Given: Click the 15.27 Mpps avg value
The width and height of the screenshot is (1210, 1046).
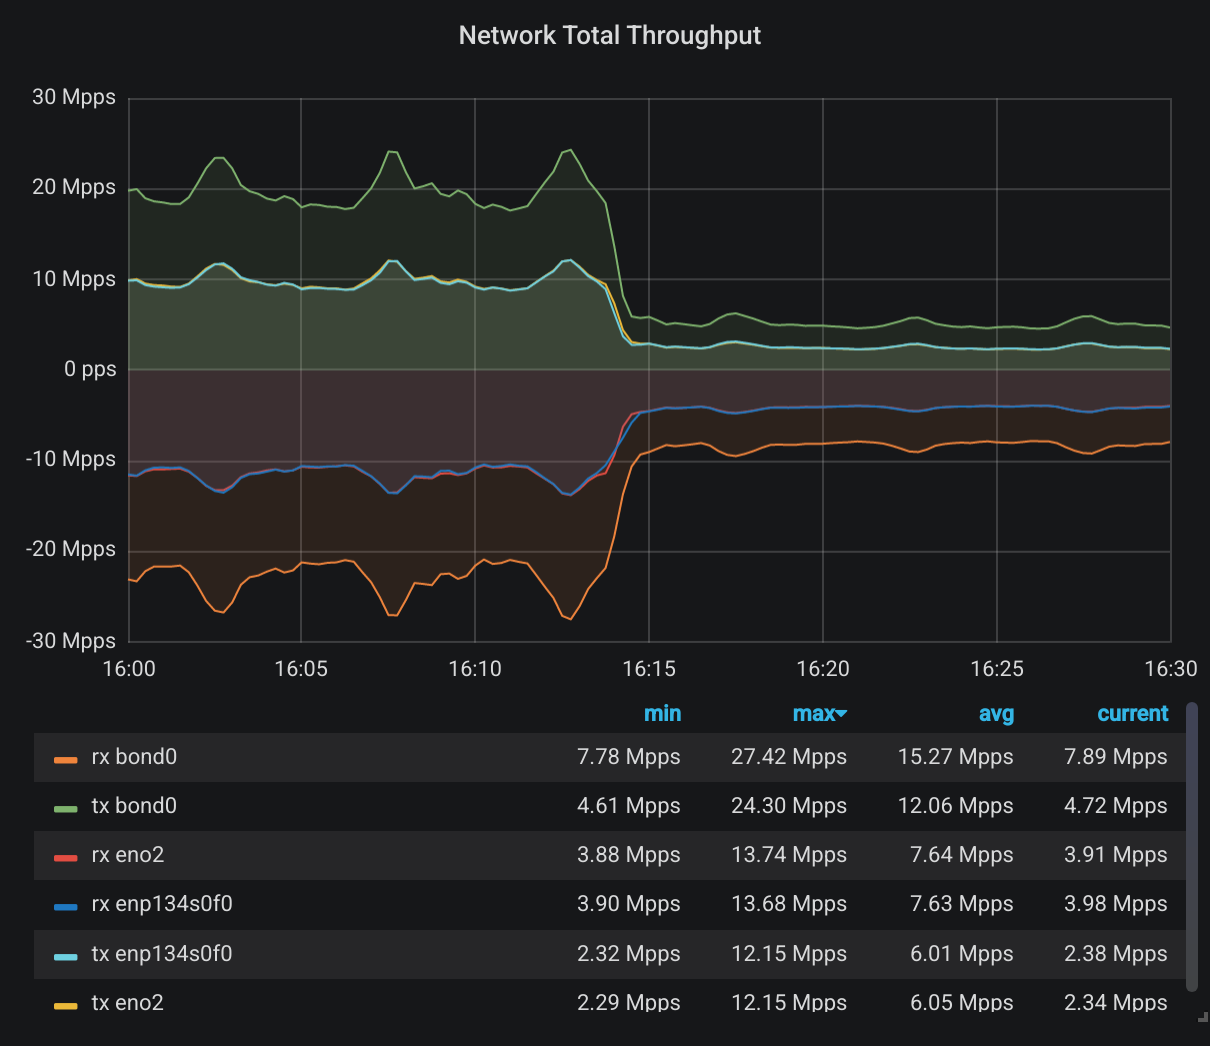Looking at the screenshot, I should (955, 757).
